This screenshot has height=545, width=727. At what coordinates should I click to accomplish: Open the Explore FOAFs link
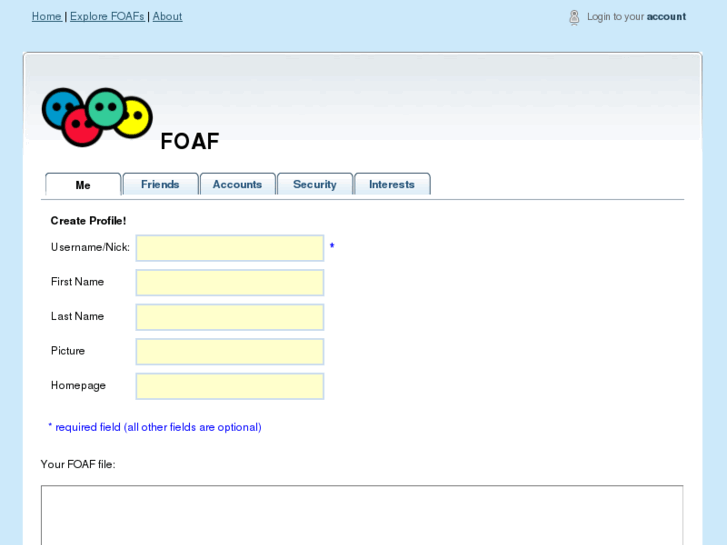[x=107, y=16]
